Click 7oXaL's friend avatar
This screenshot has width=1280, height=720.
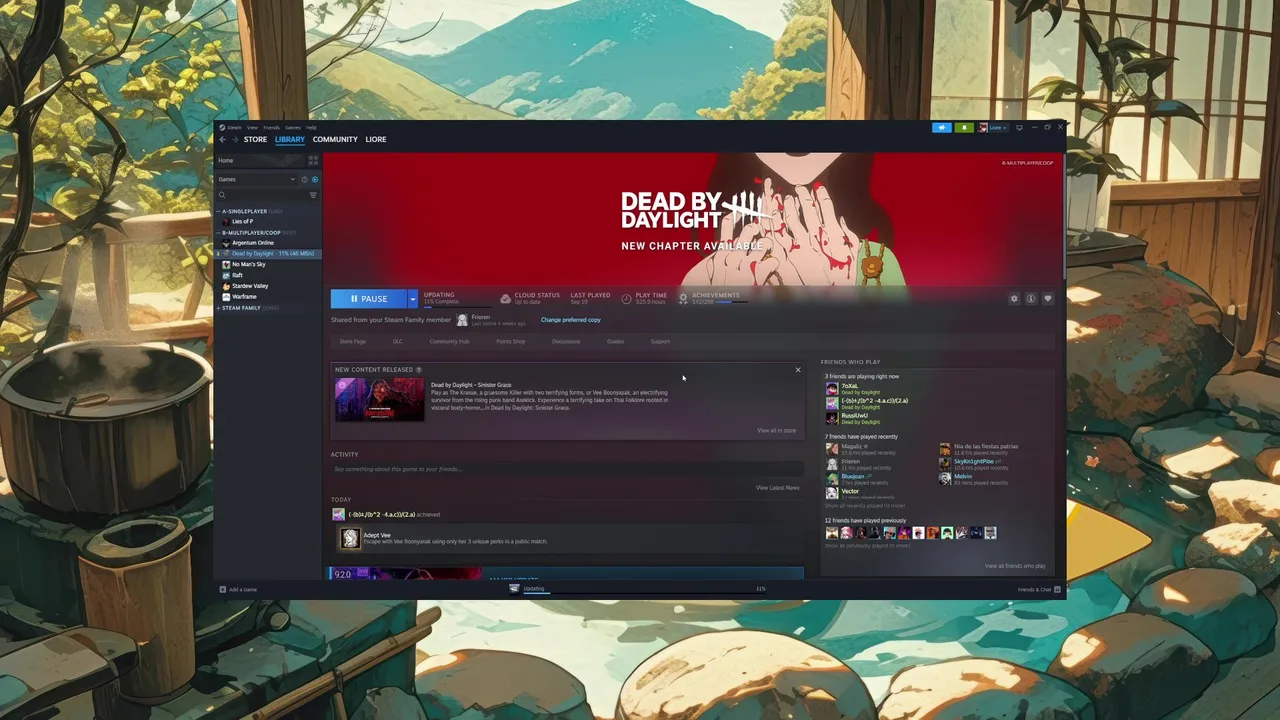click(832, 388)
